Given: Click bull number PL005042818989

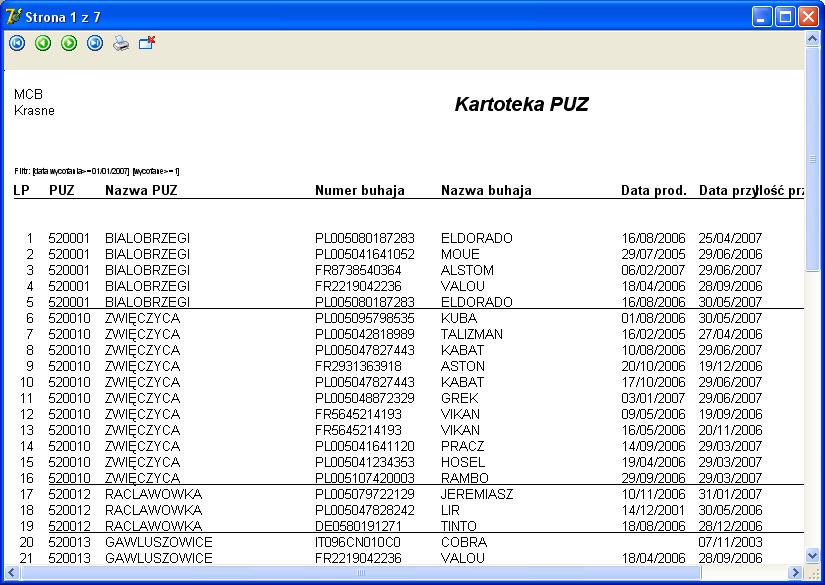Looking at the screenshot, I should [x=365, y=334].
